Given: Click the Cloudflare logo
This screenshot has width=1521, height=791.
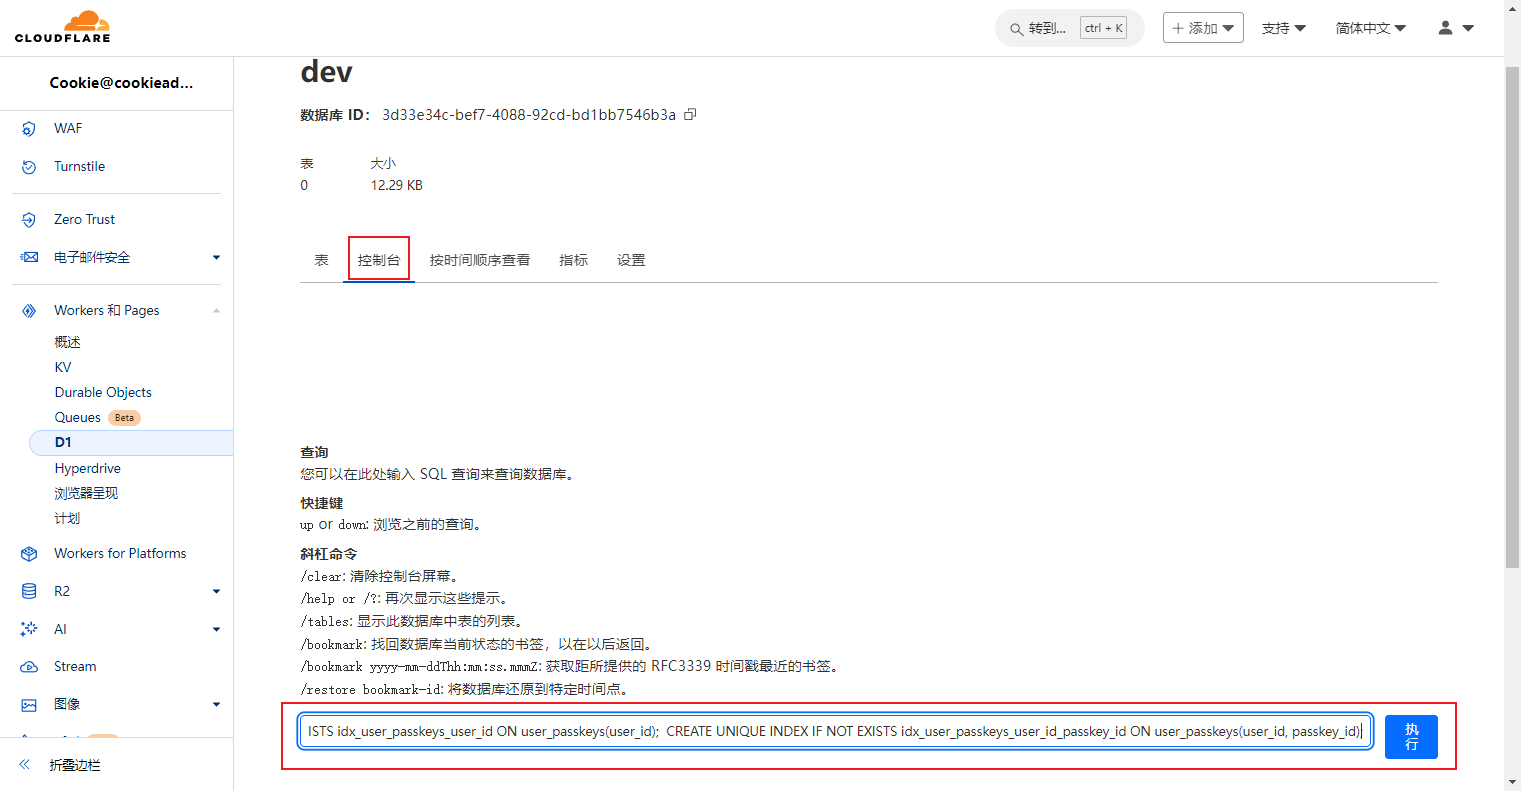Looking at the screenshot, I should click(x=63, y=27).
